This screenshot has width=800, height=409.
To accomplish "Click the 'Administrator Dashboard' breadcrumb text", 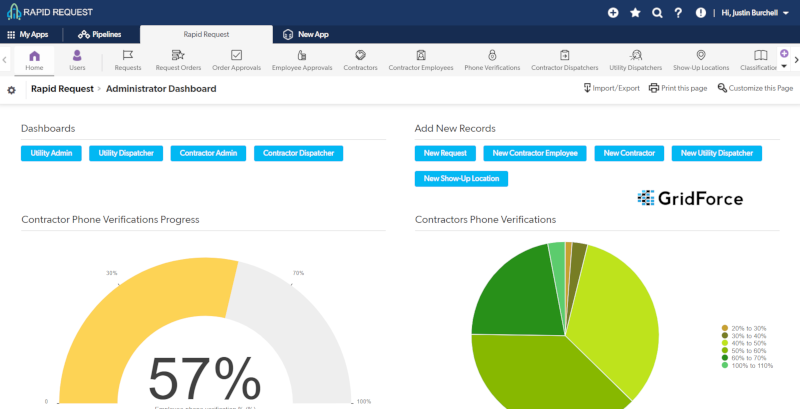I will click(161, 89).
